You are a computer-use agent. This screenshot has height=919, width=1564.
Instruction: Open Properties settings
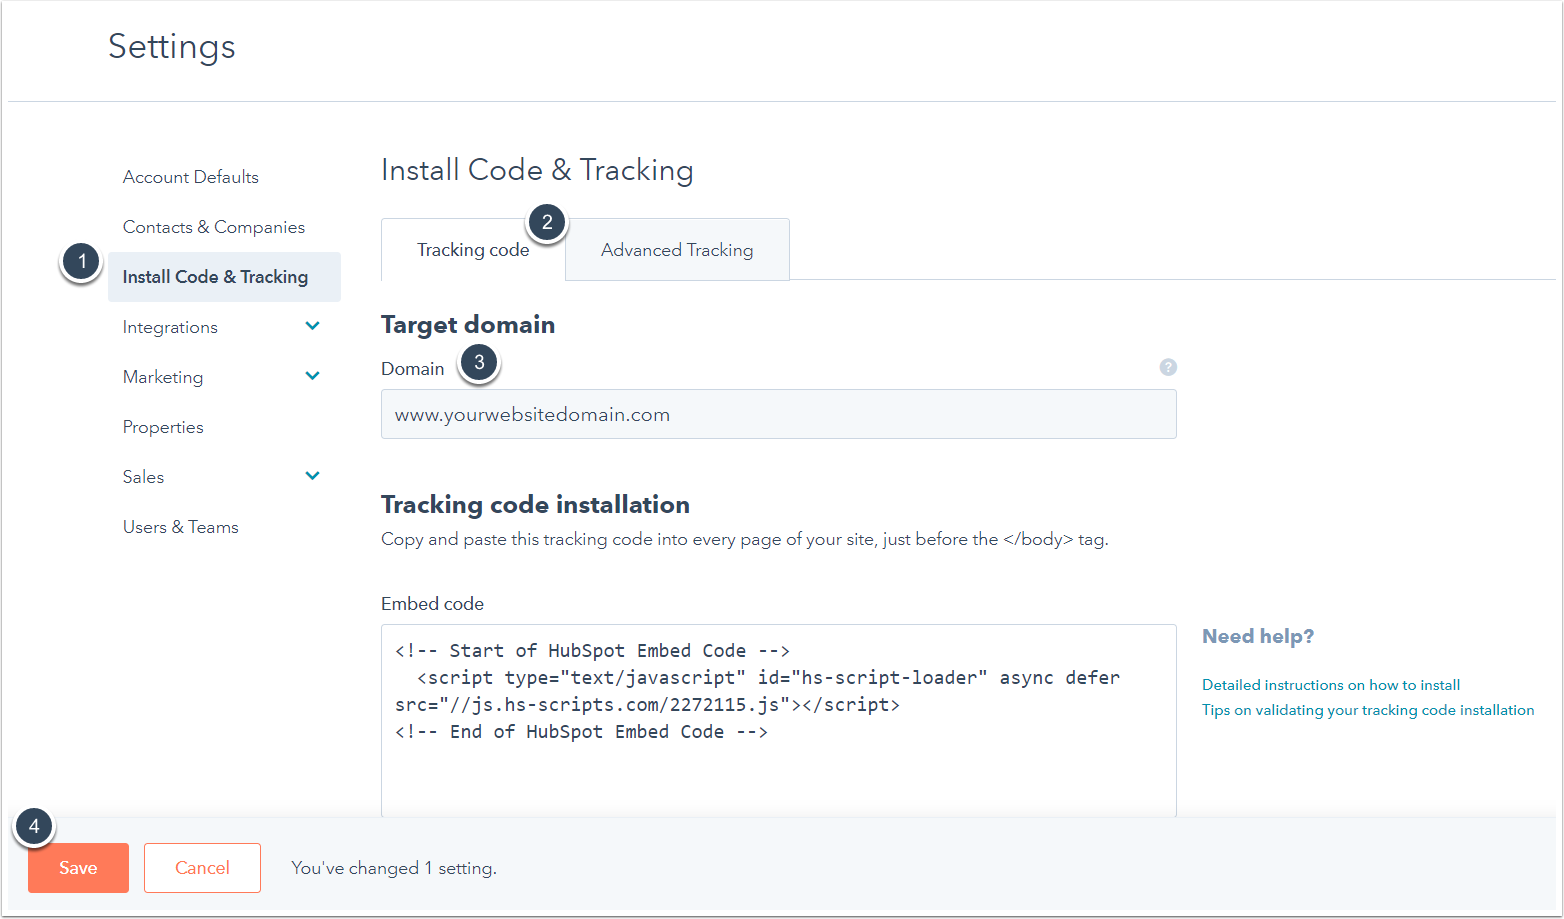[x=163, y=427]
